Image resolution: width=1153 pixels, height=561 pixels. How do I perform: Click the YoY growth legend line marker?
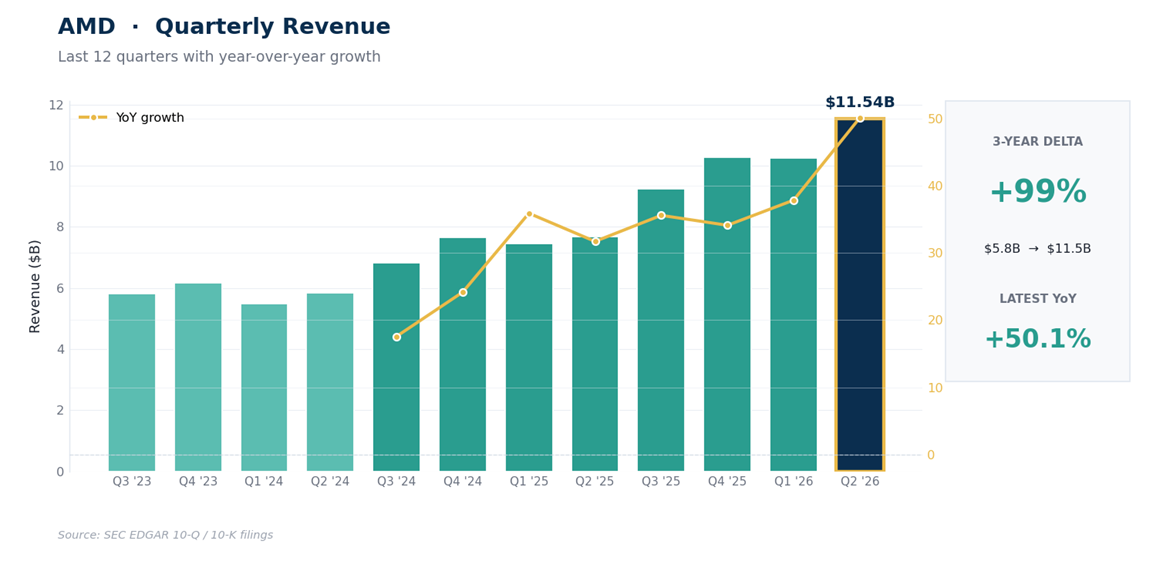pos(93,118)
